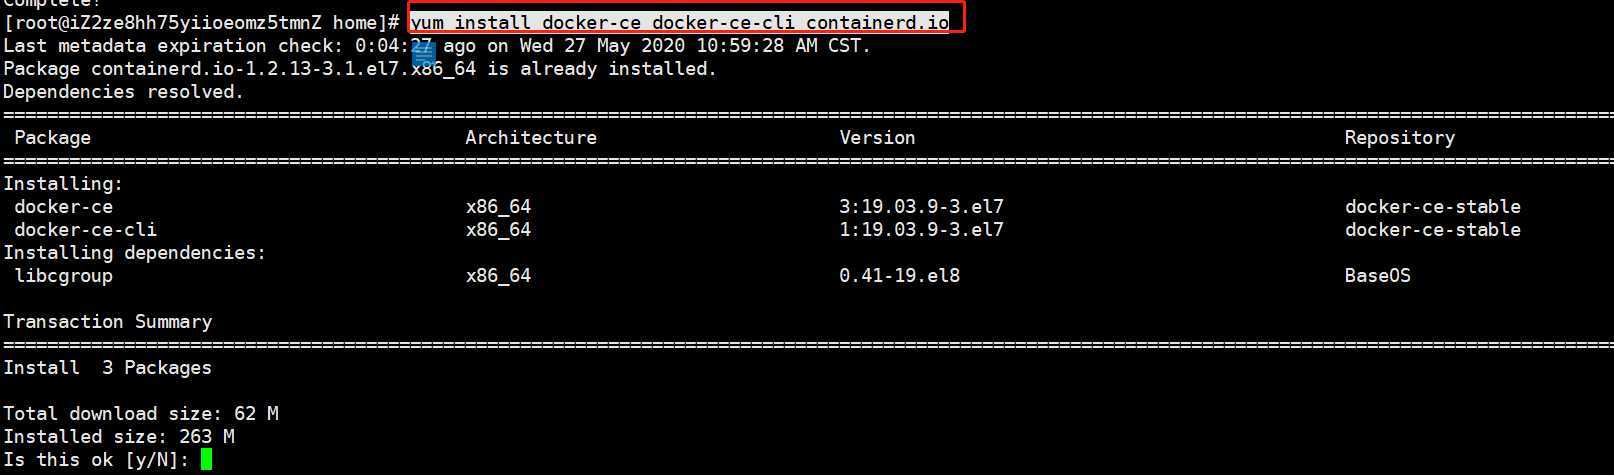1614x475 pixels.
Task: Click the green cursor after the y/N prompt
Action: [x=206, y=459]
